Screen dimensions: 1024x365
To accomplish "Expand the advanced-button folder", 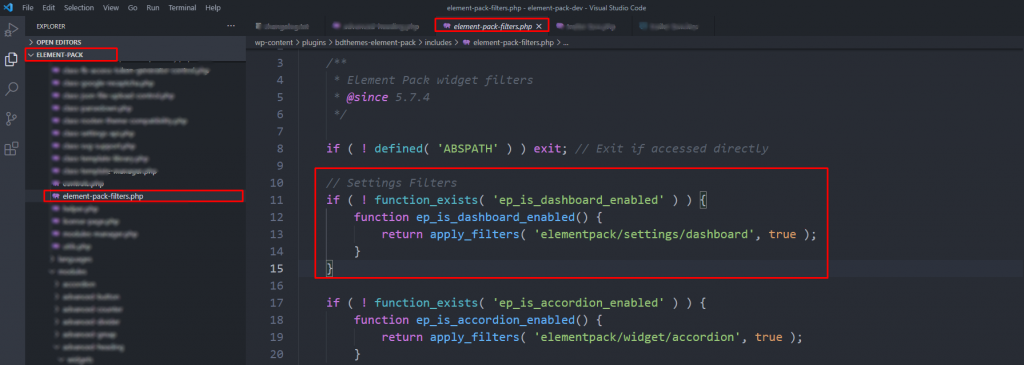I will point(135,296).
